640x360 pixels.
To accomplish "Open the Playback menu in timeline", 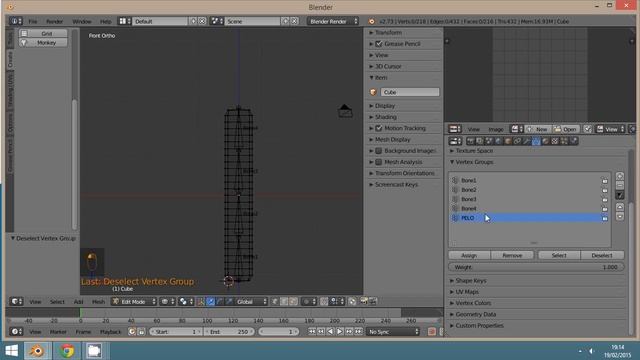I will 110,332.
